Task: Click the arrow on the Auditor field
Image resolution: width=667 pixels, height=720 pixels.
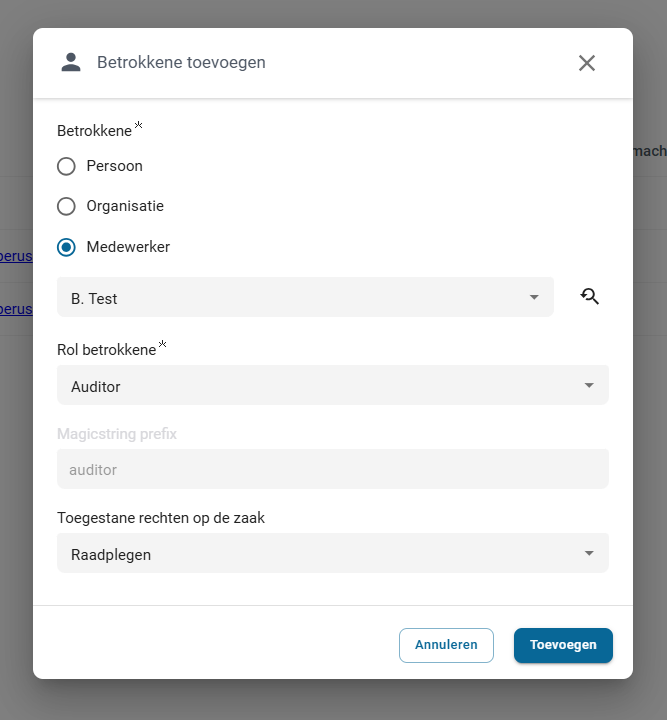Action: tap(589, 386)
